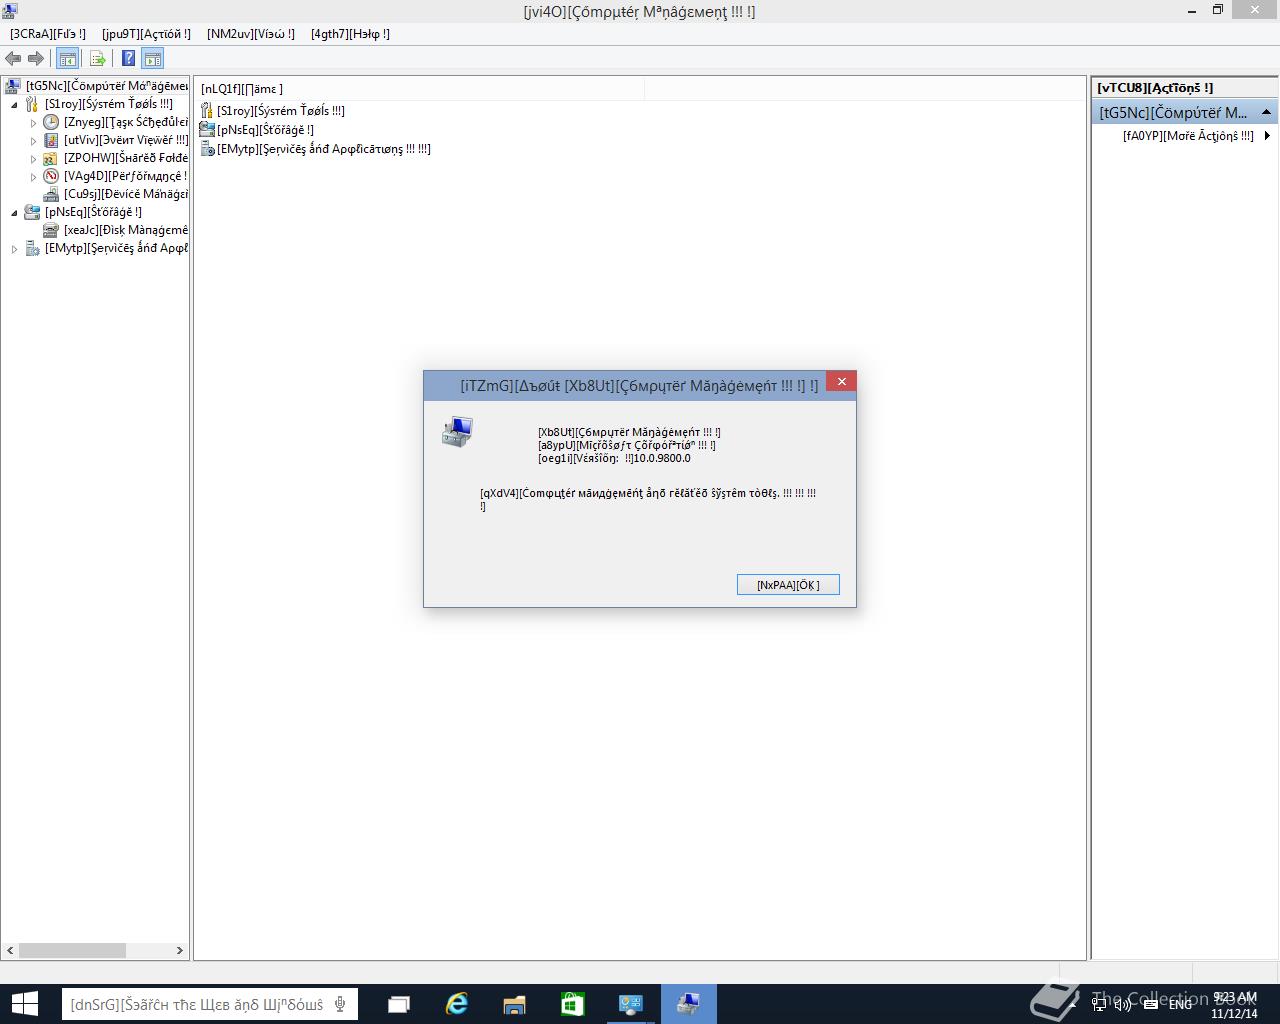Click System Tools icon in center list

point(207,111)
